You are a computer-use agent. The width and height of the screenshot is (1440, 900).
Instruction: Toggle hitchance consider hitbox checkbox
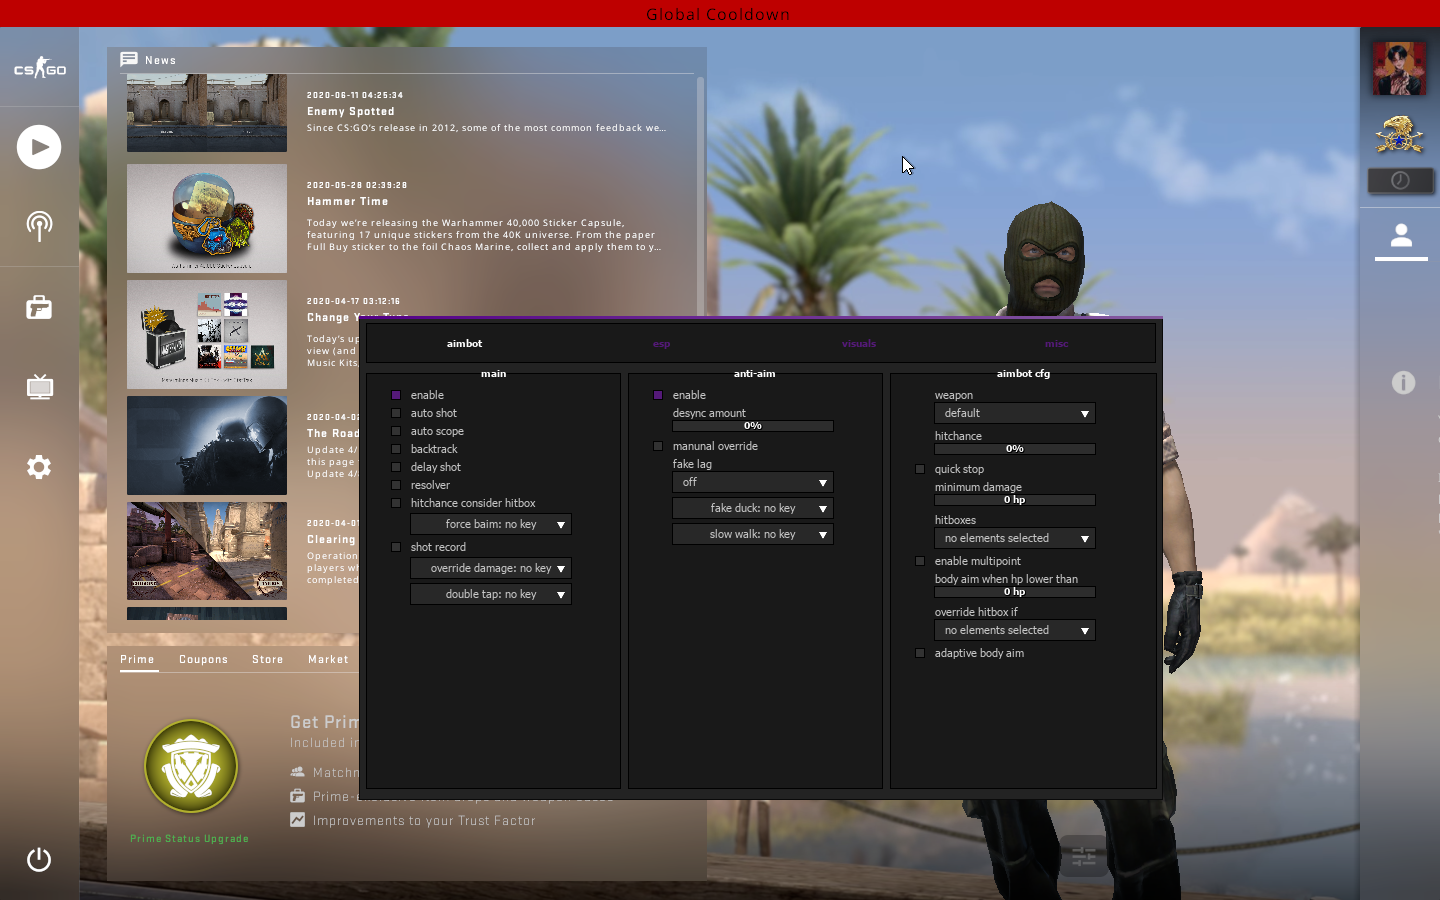[396, 503]
